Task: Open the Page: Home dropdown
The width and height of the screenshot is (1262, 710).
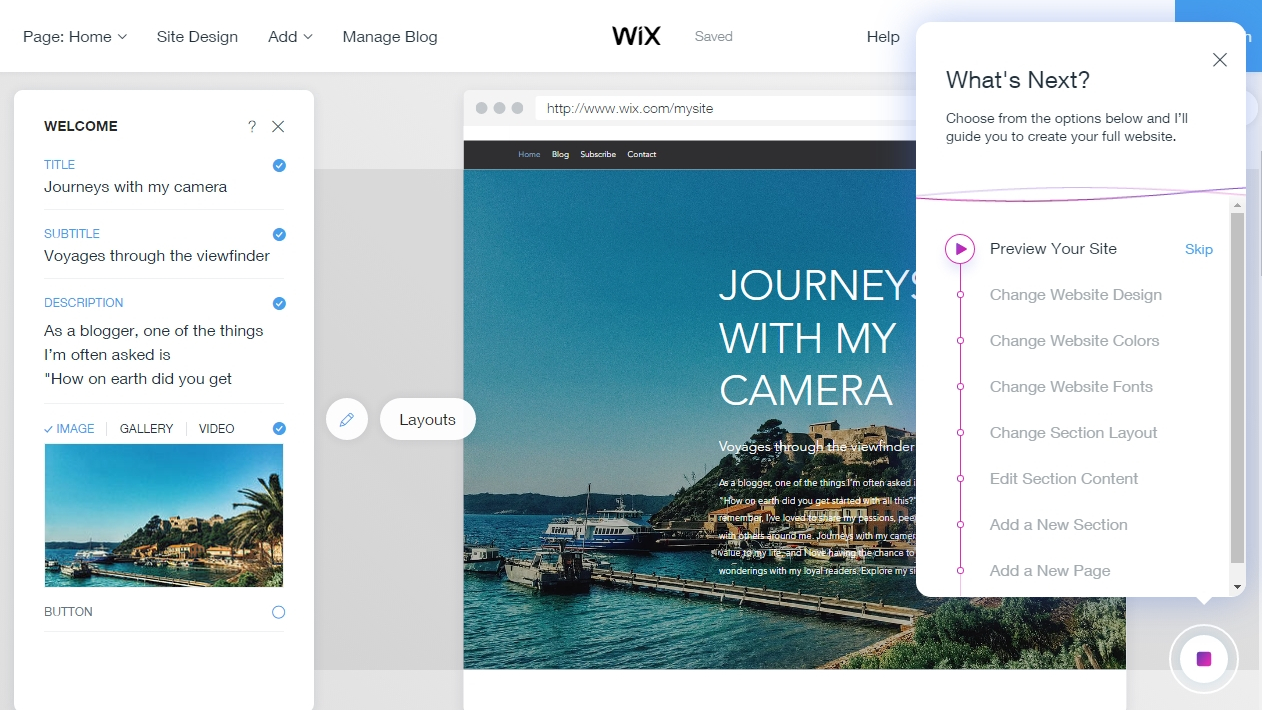Action: (75, 36)
